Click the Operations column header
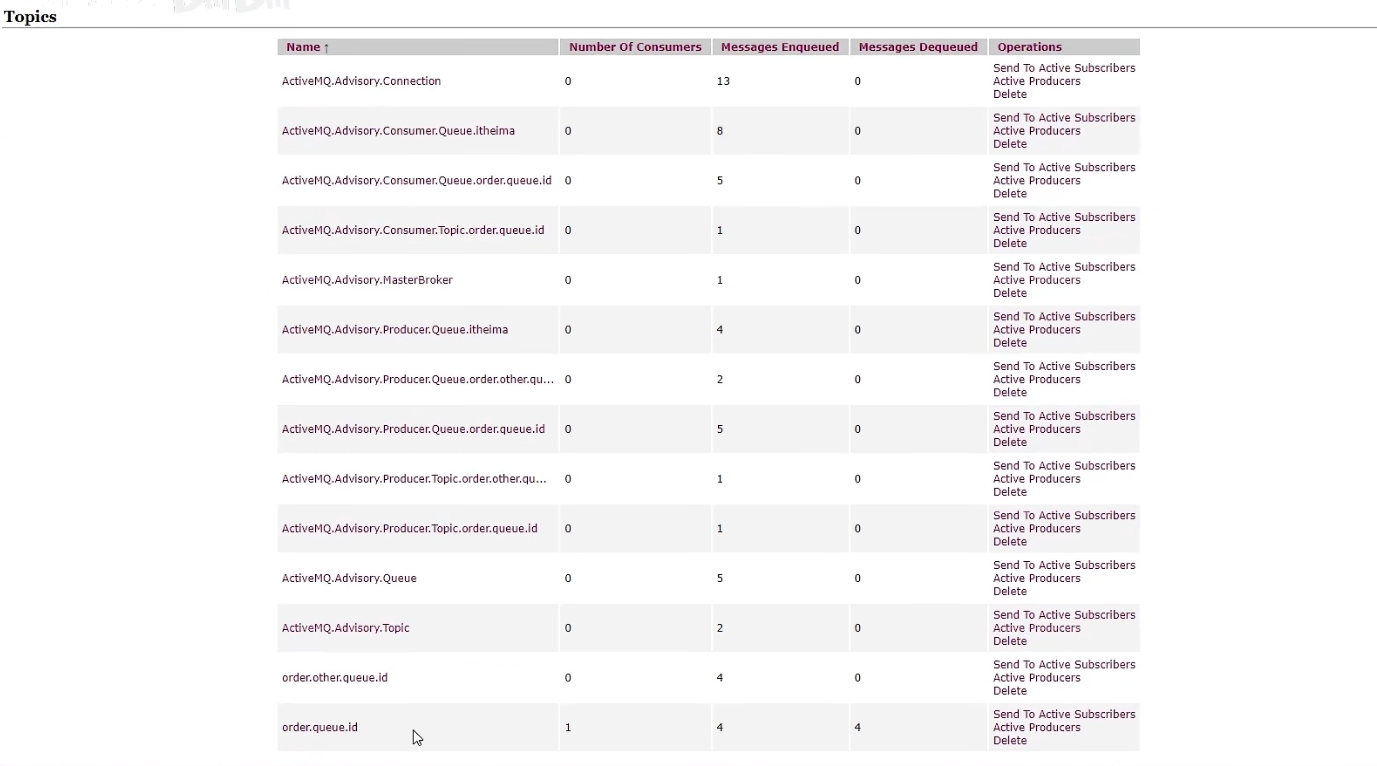Screen dimensions: 1377x766 coord(1030,47)
